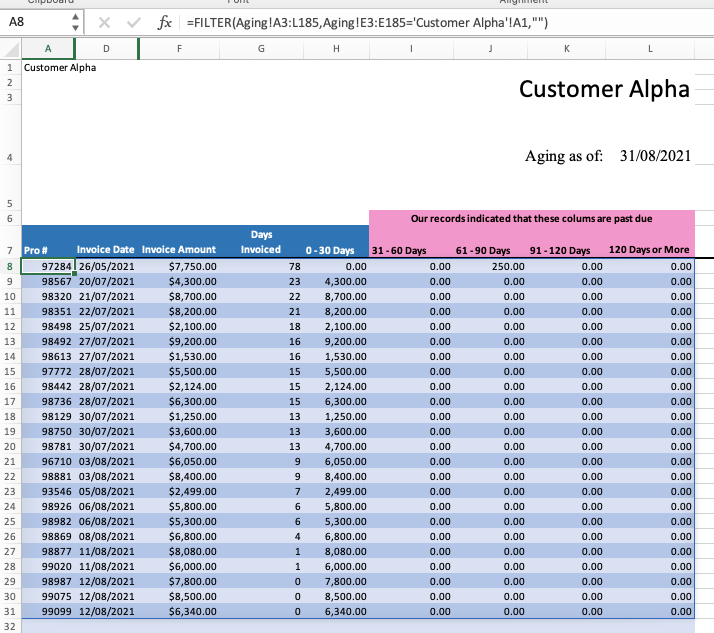Select Pro # 98613 cell

pos(48,357)
